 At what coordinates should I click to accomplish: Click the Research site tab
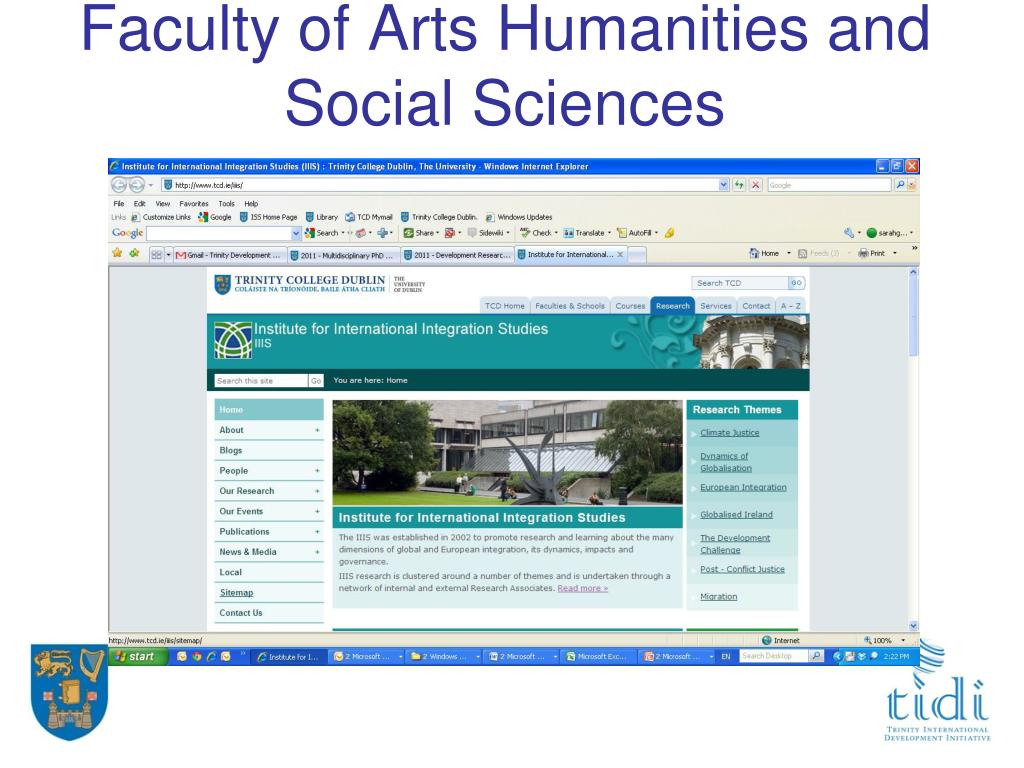click(673, 306)
